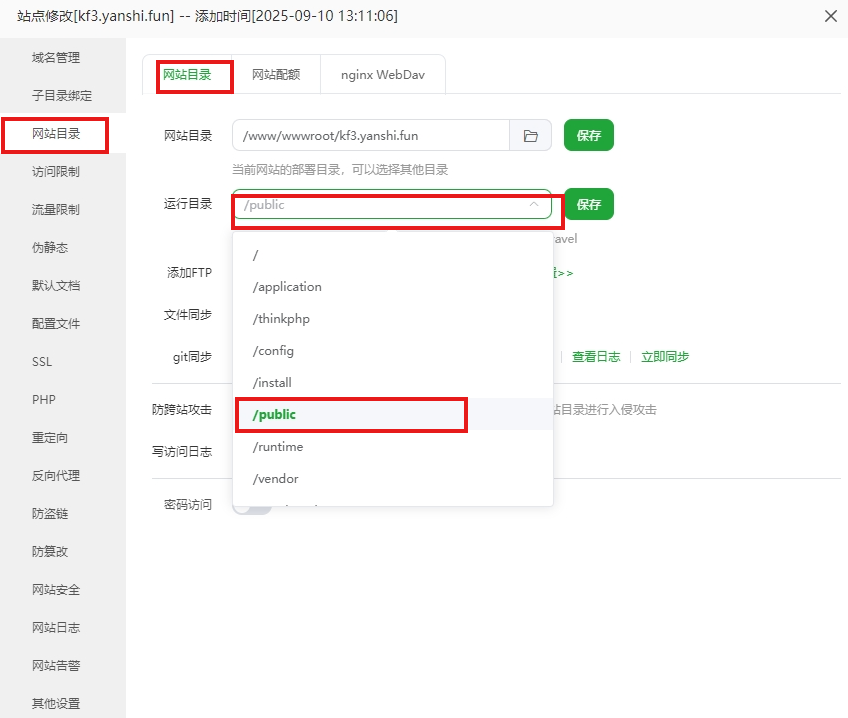
Task: Click 保存 next to the running directory
Action: tap(588, 204)
